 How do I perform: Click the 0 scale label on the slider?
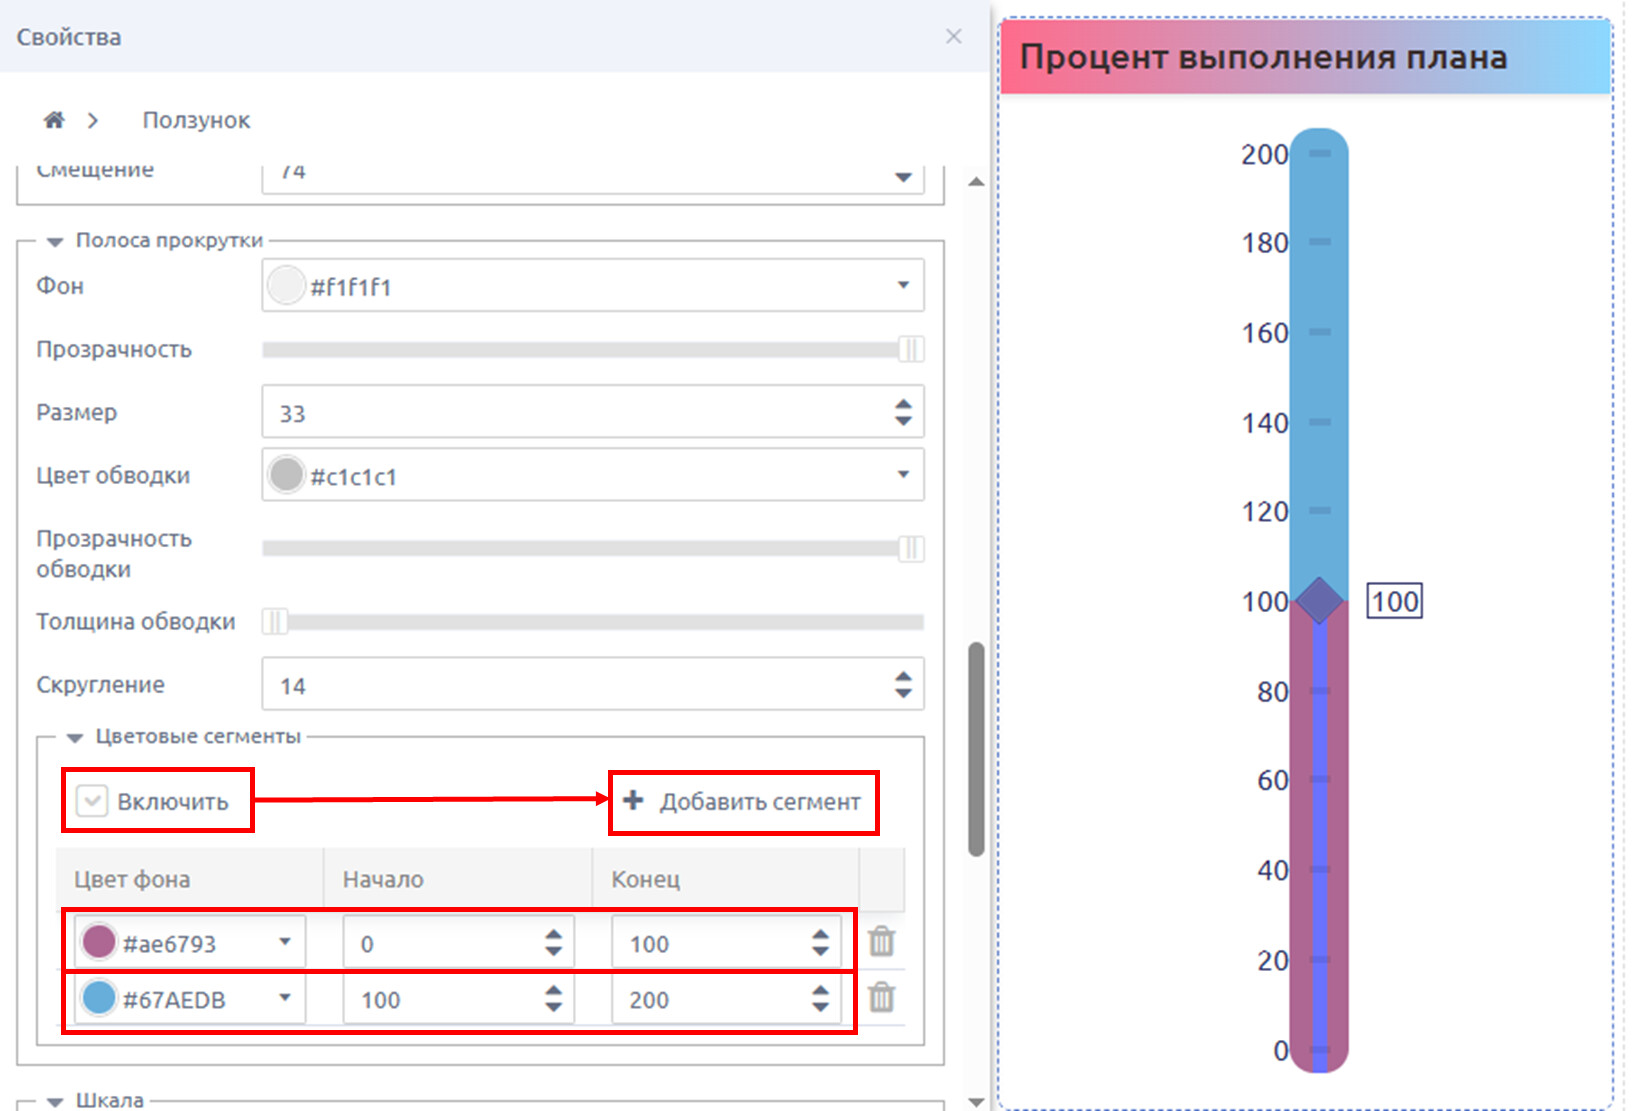tap(1281, 1050)
